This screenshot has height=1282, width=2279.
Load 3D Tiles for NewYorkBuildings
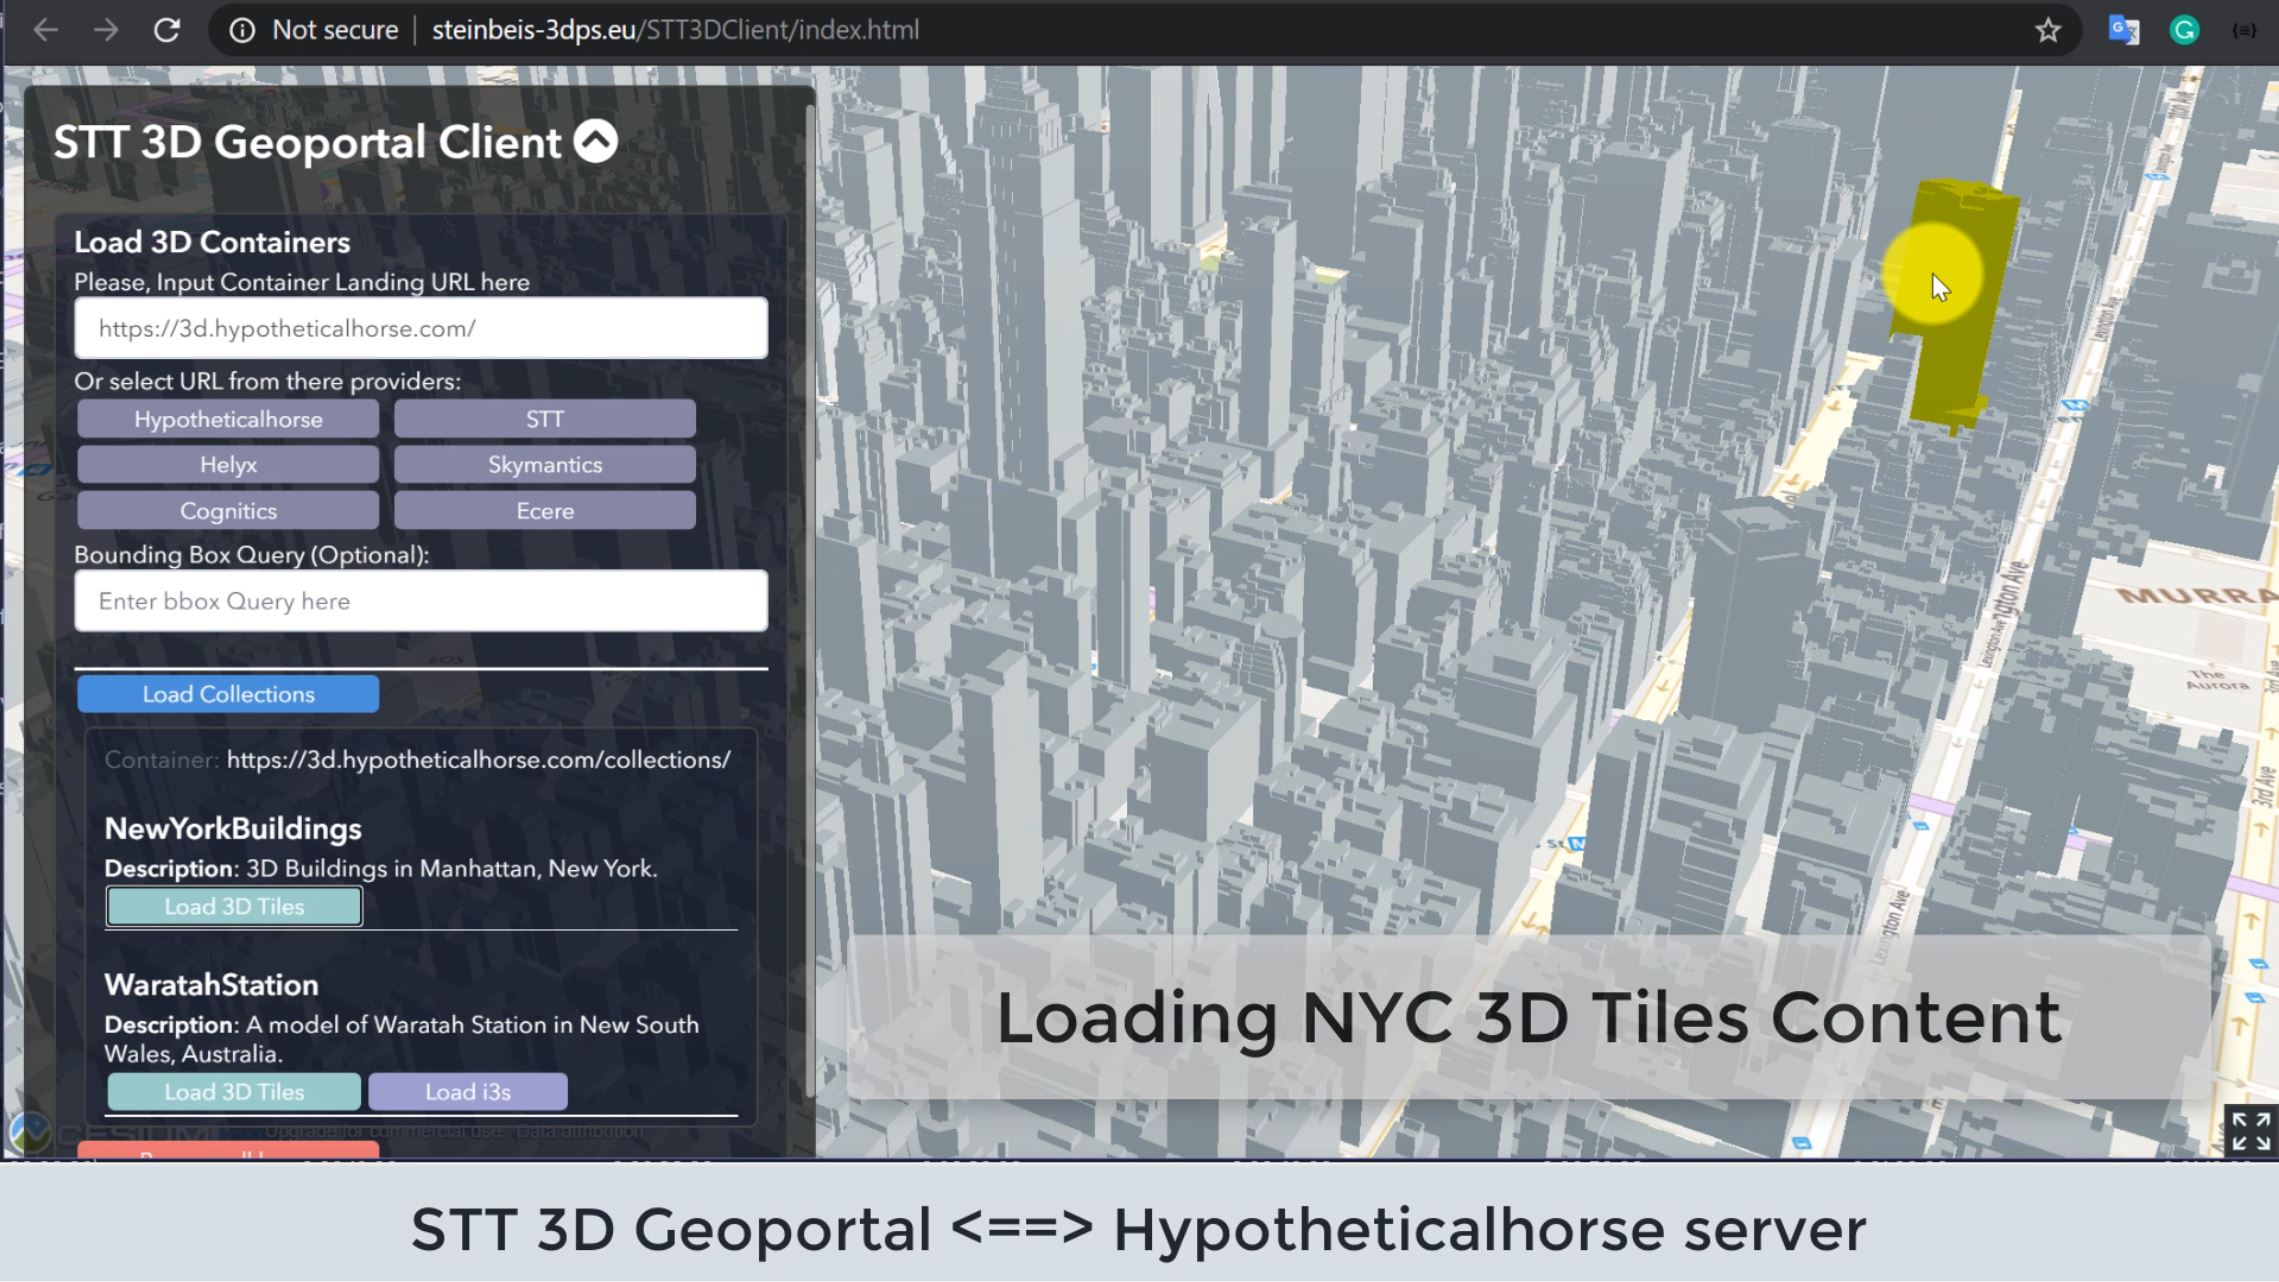click(x=234, y=907)
